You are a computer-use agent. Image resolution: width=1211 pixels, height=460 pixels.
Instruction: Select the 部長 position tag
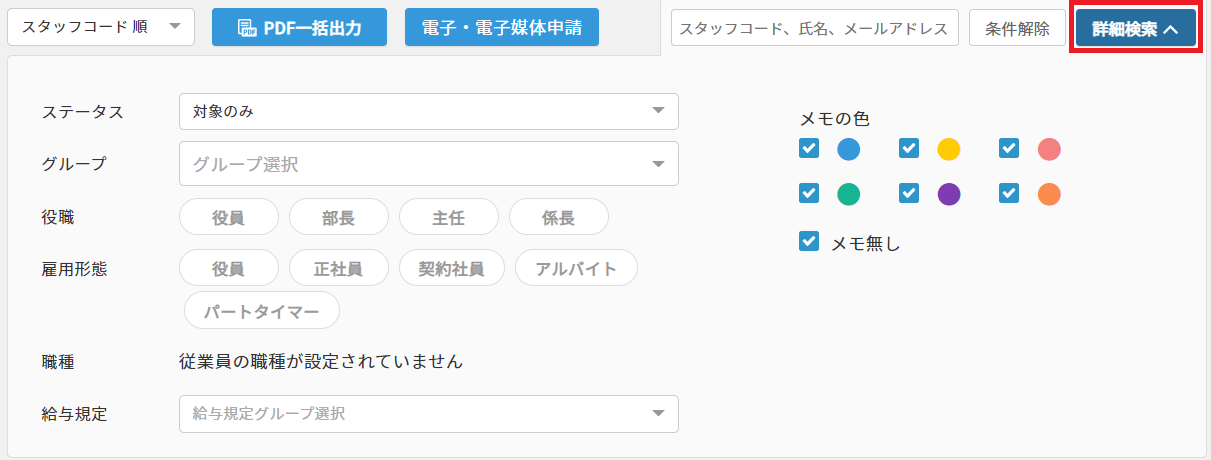tap(338, 217)
